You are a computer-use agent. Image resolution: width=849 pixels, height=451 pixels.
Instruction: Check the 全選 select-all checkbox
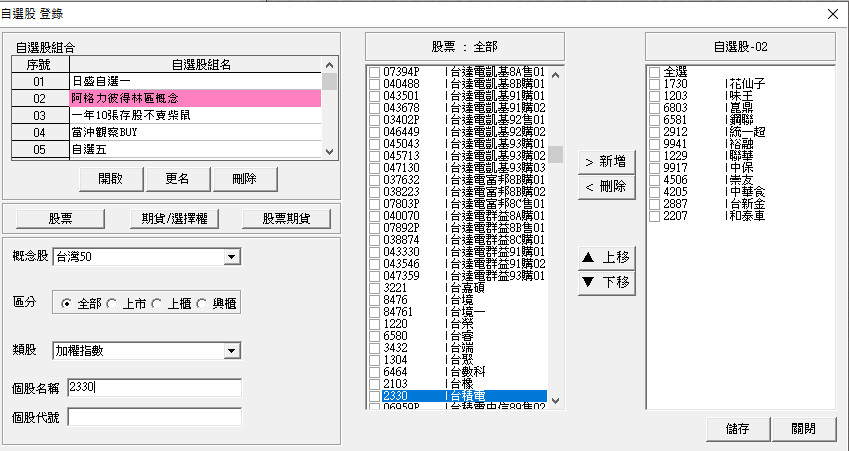(654, 72)
